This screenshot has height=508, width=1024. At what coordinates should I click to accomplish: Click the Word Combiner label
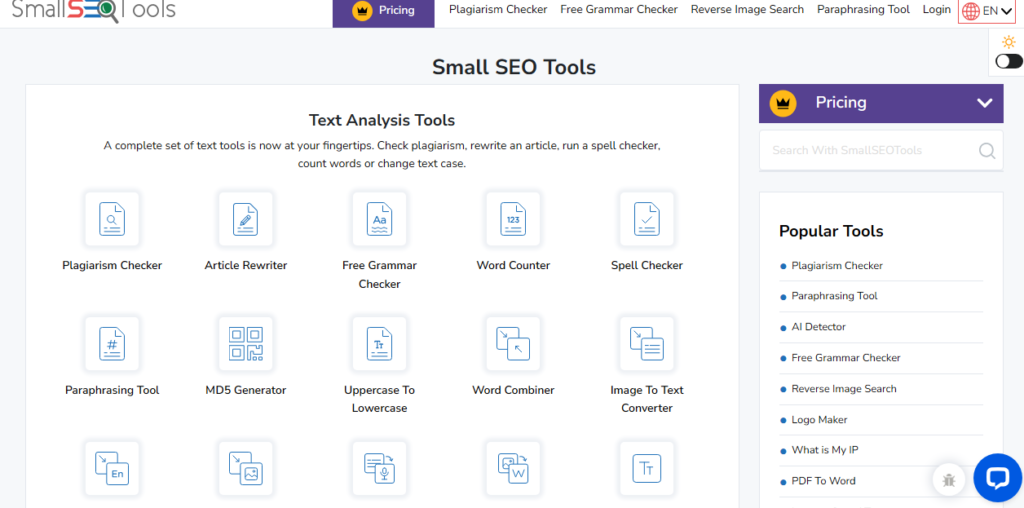(513, 390)
